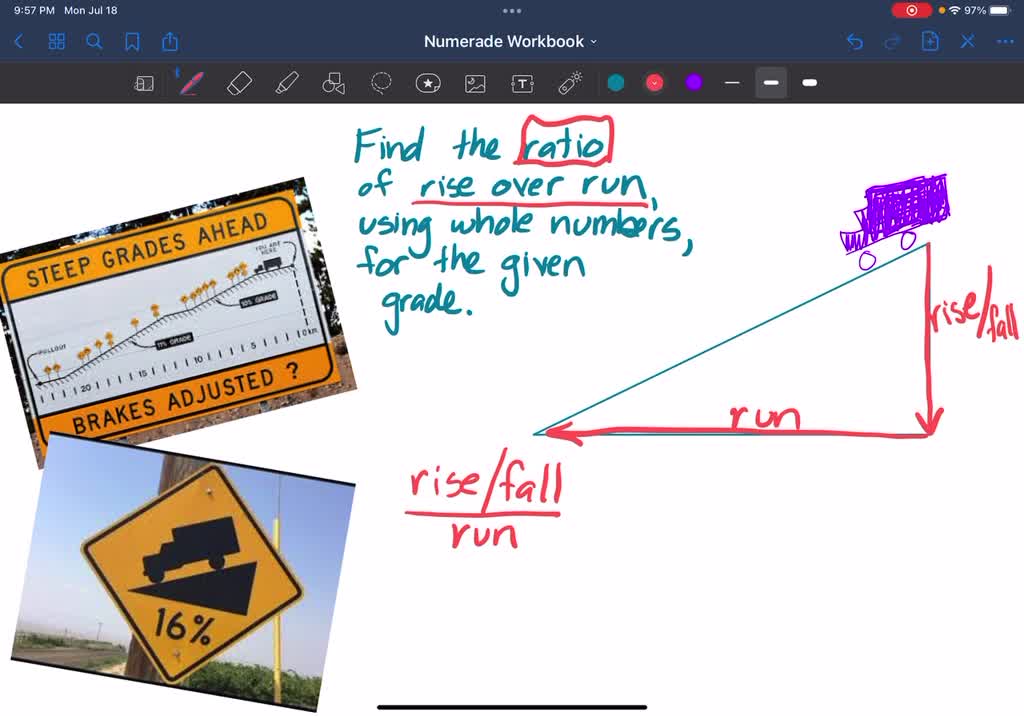Toggle the thick stroke width option
The height and width of the screenshot is (716, 1024).
[x=810, y=83]
